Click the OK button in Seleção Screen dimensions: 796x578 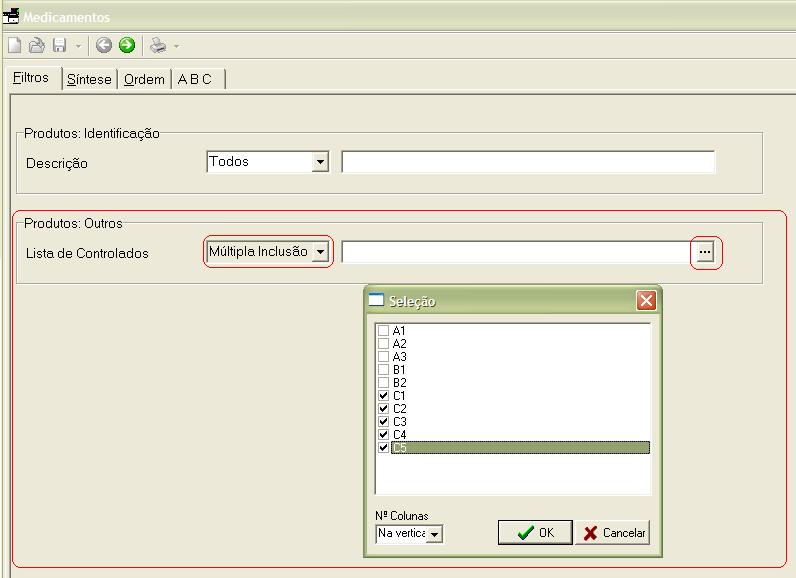pyautogui.click(x=535, y=532)
